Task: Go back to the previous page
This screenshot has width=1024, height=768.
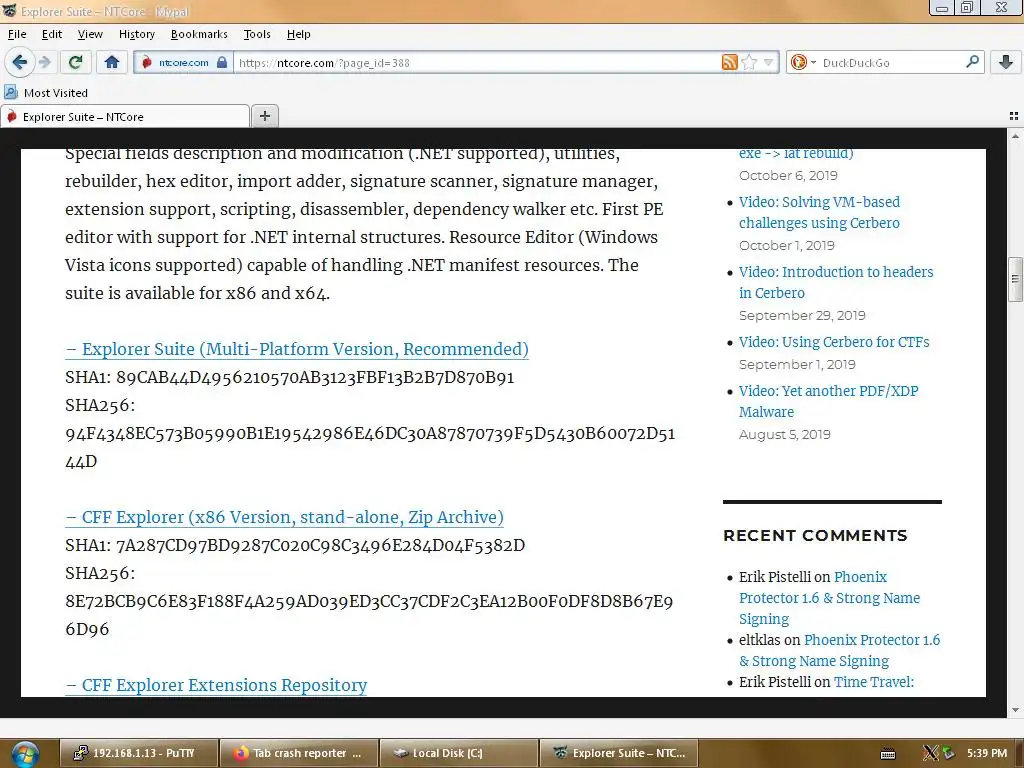Action: [x=20, y=62]
